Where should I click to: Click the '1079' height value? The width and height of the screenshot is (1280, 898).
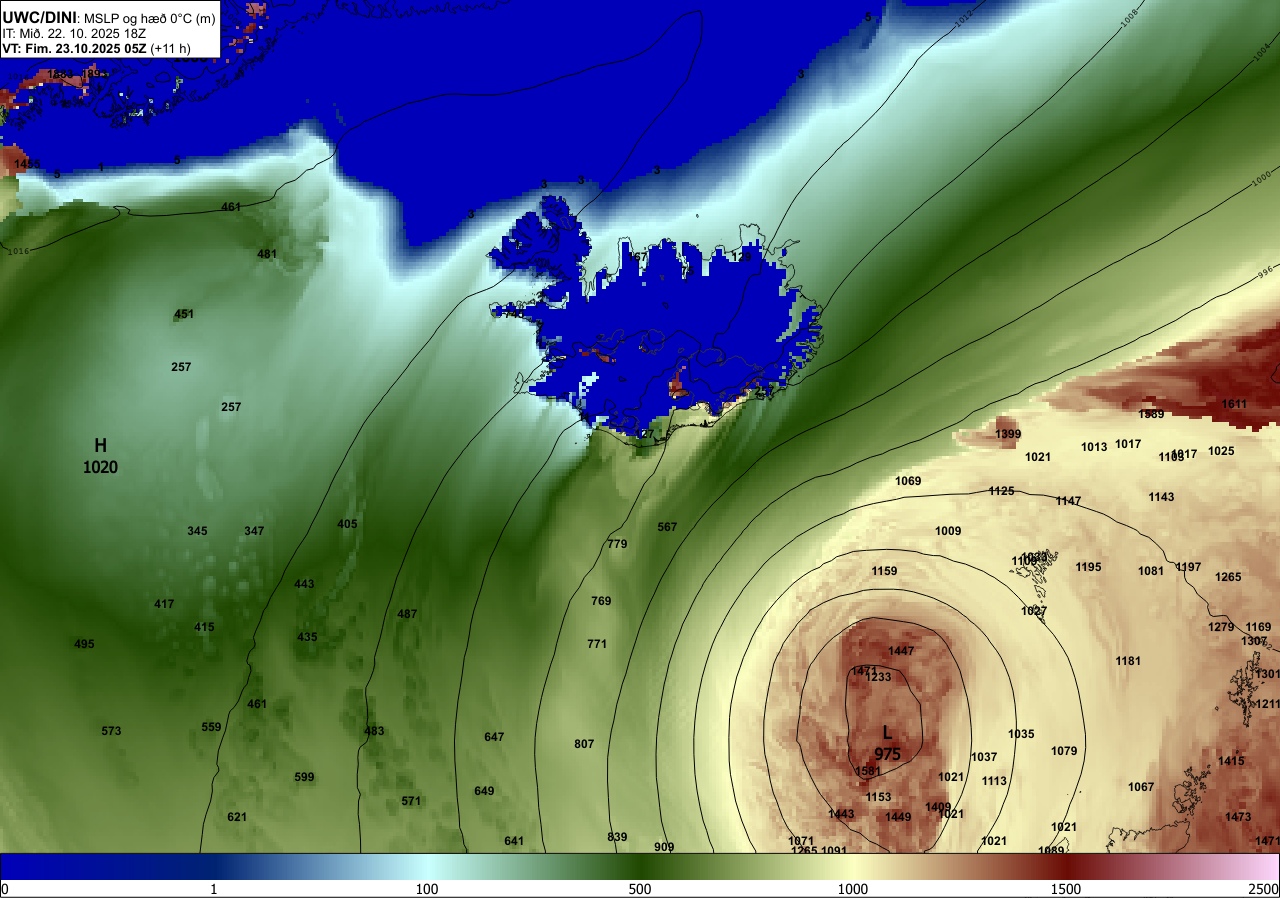pos(1064,751)
